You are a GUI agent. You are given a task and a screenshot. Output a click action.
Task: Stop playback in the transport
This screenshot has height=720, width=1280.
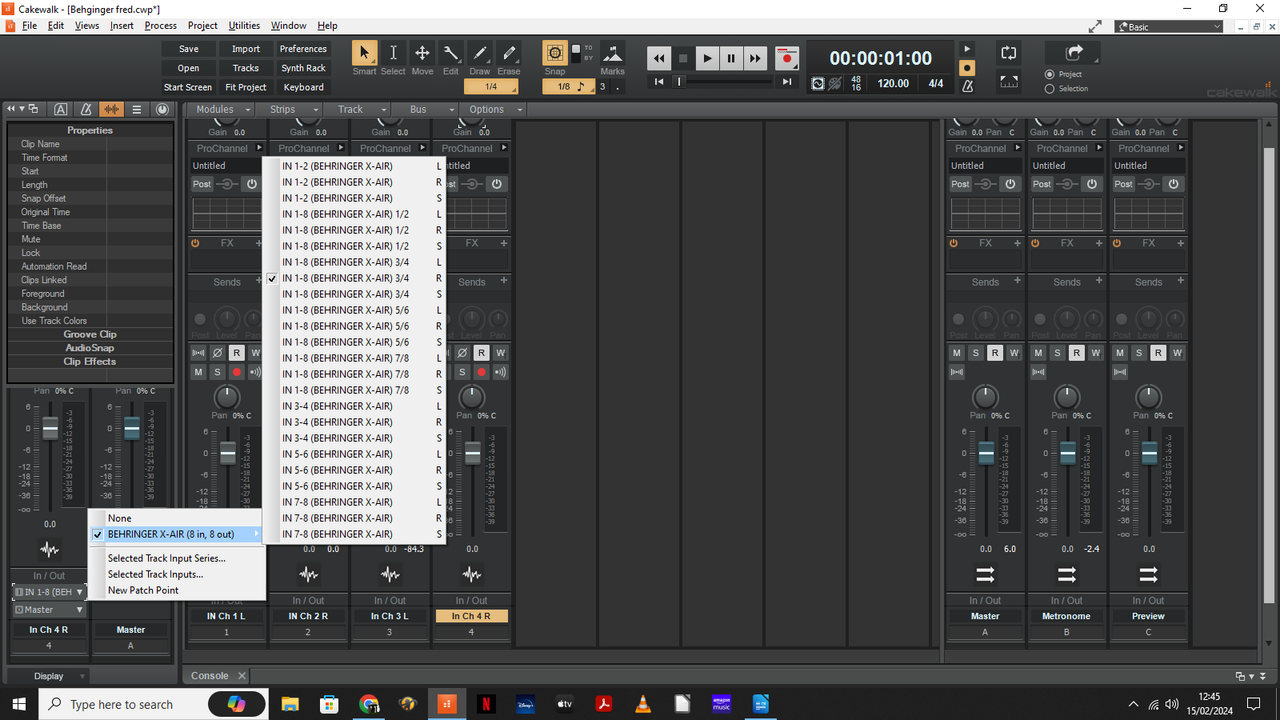683,58
